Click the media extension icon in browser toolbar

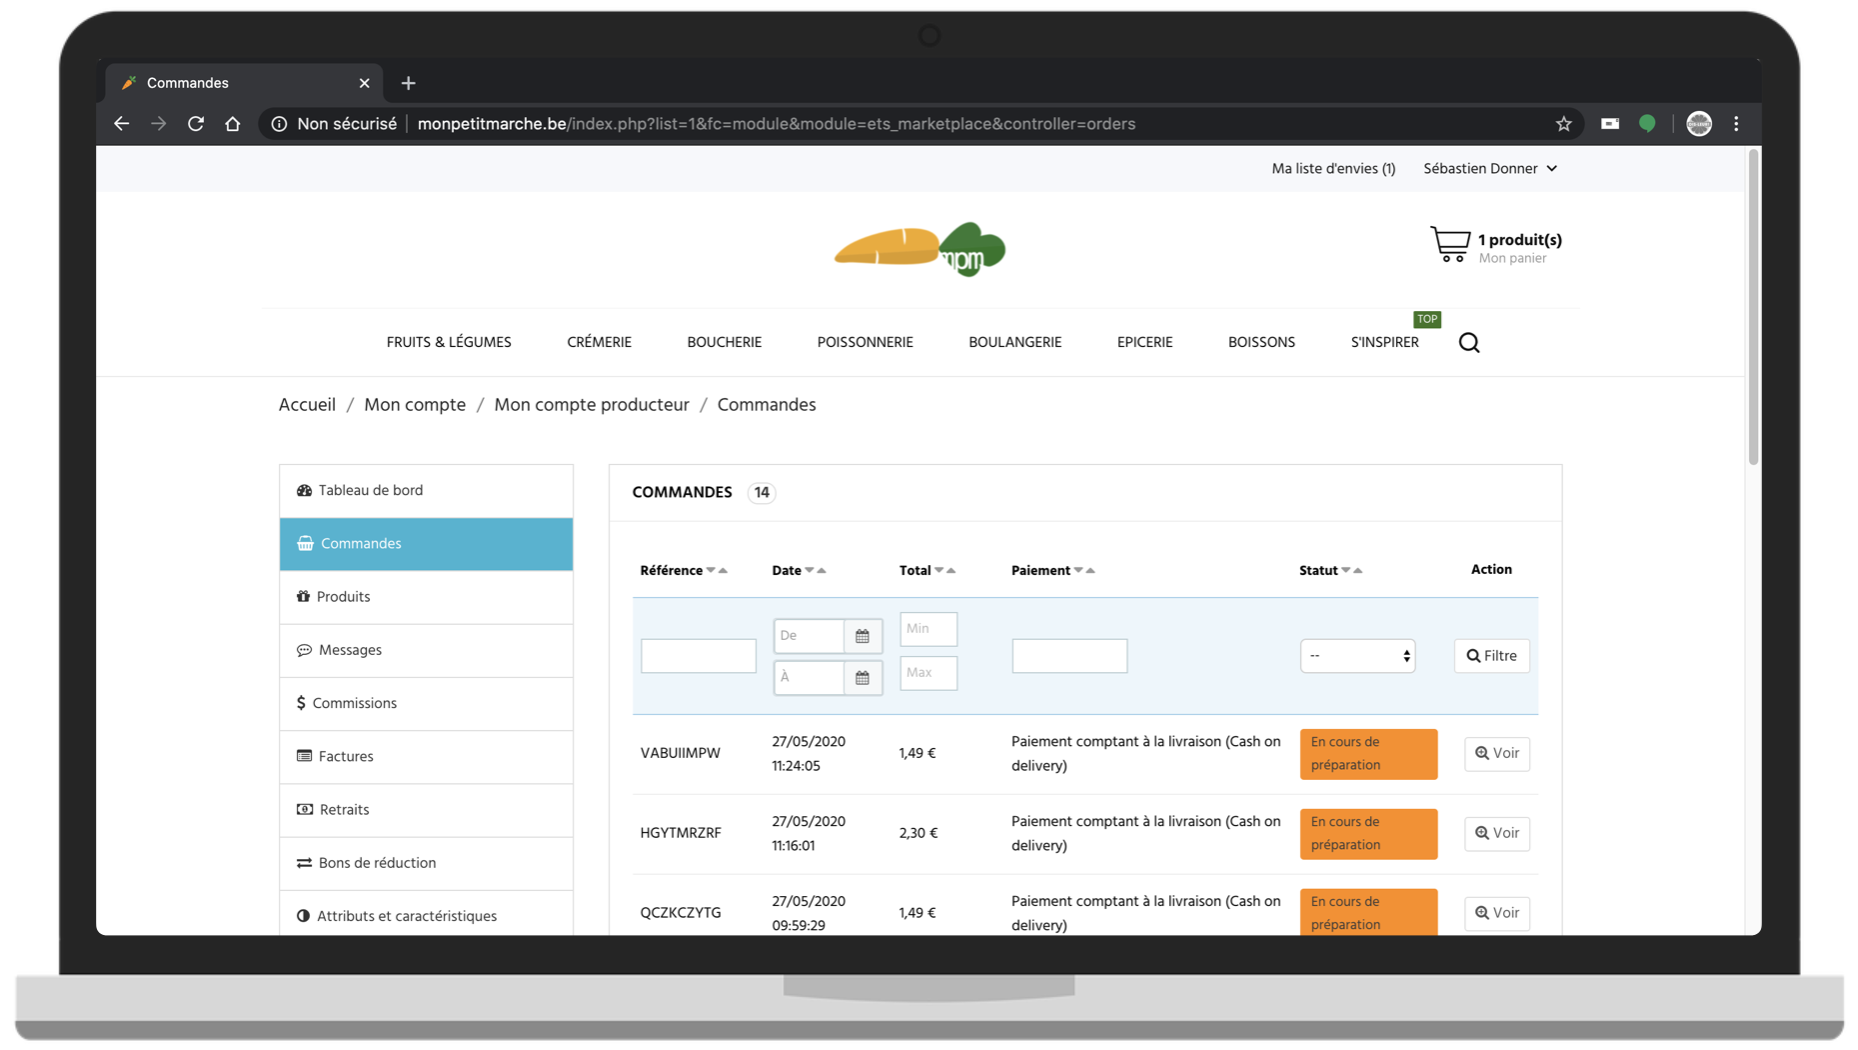click(1610, 124)
